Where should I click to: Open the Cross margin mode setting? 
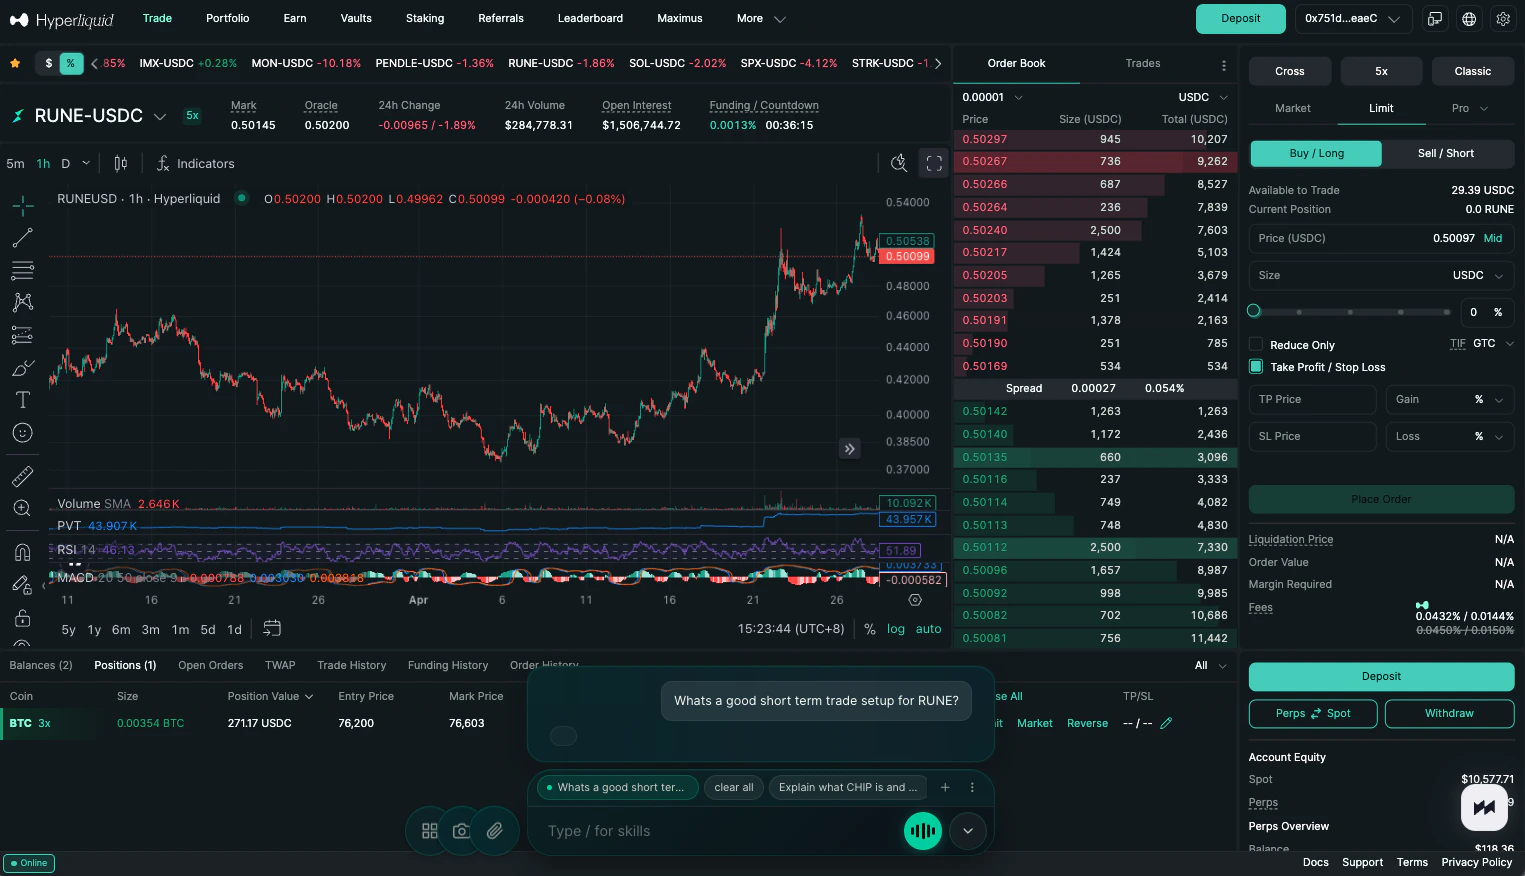point(1290,71)
